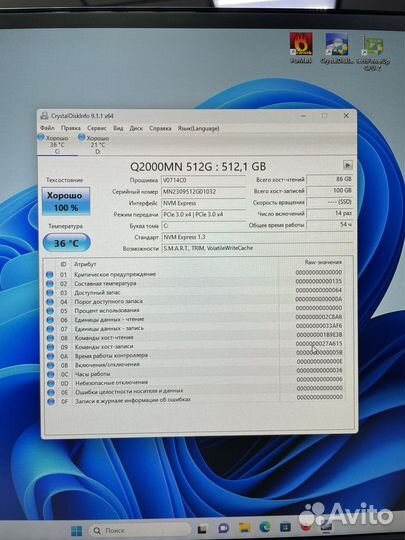Open the Сервис menu
Image resolution: width=405 pixels, height=540 pixels.
[x=97, y=128]
